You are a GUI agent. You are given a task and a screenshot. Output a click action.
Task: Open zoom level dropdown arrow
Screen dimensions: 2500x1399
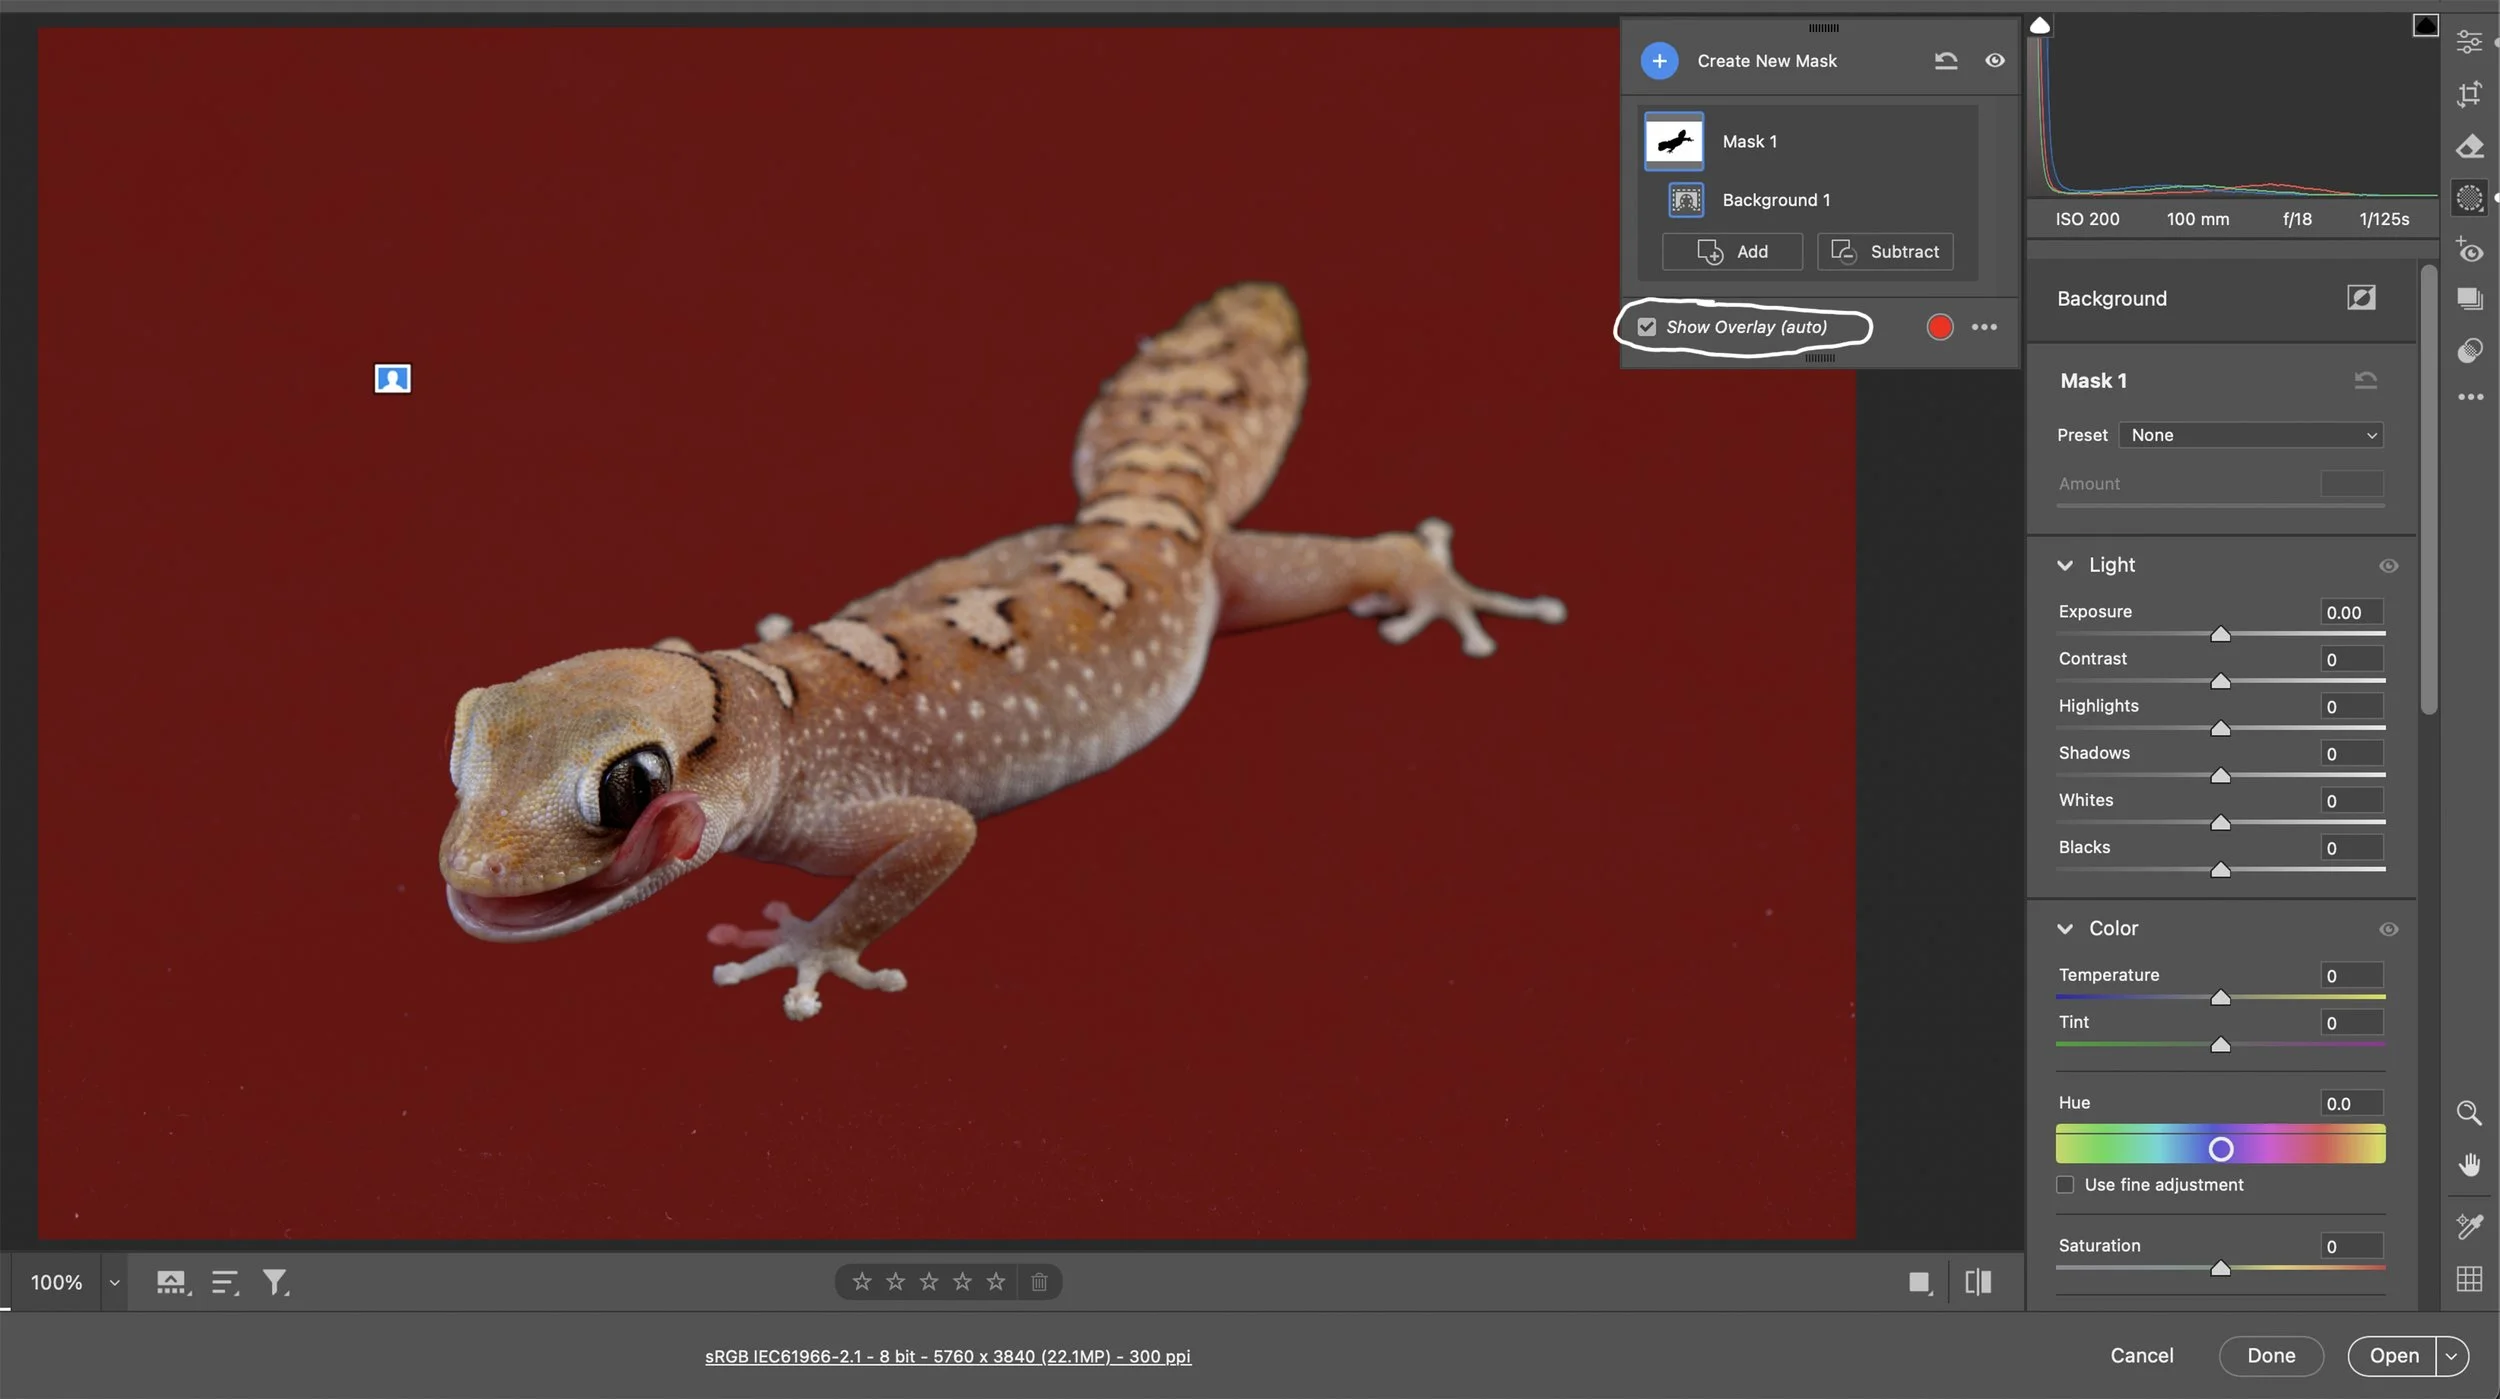pos(114,1283)
